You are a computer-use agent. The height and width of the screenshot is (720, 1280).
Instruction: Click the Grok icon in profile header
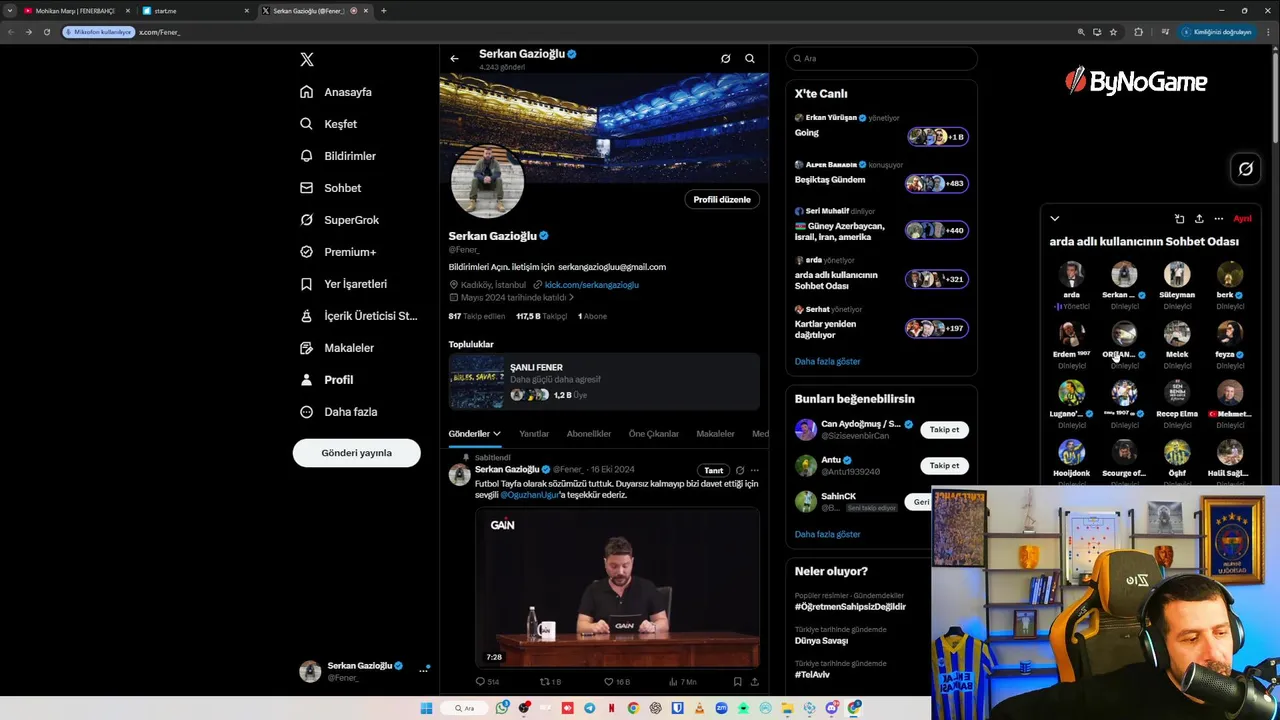(x=726, y=59)
